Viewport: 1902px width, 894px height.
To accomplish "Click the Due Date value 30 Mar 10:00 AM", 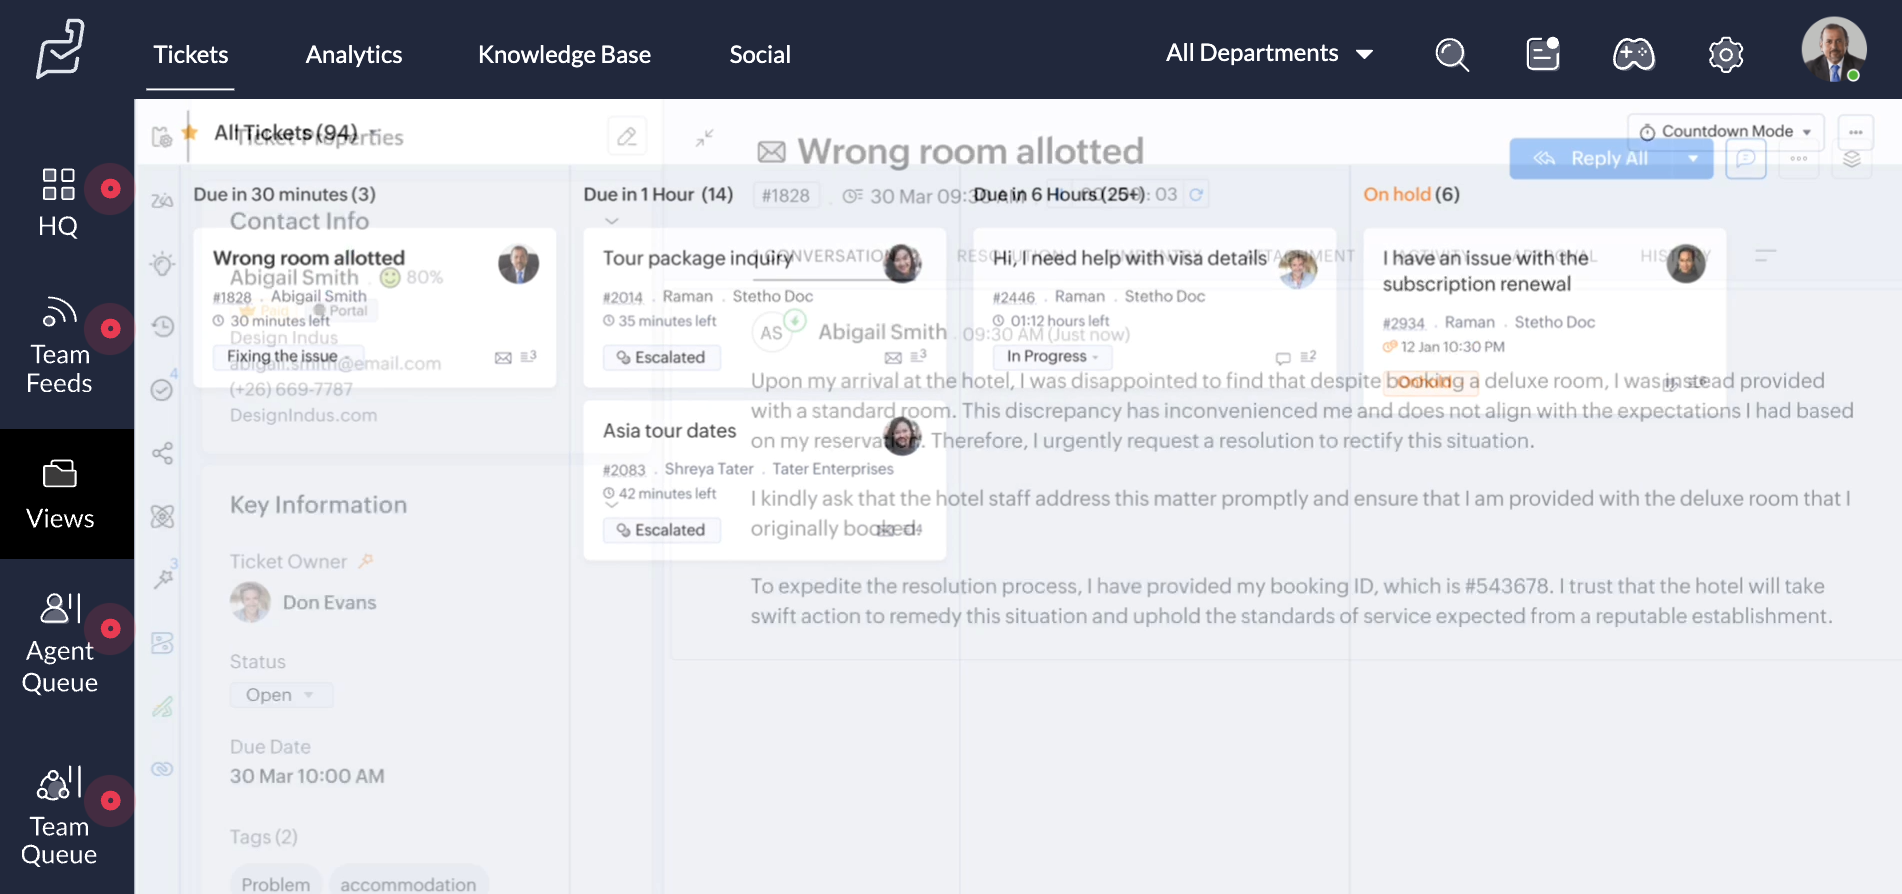I will coord(307,776).
